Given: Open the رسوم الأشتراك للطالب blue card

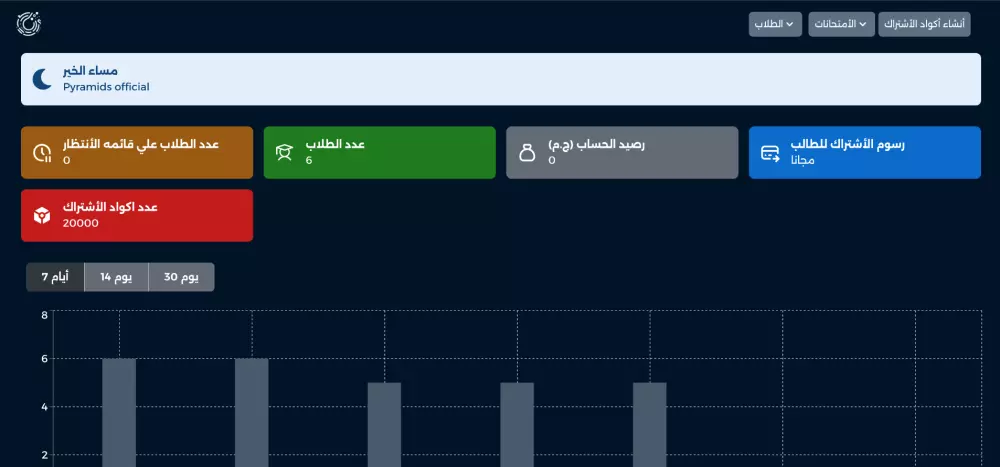Looking at the screenshot, I should 865,152.
